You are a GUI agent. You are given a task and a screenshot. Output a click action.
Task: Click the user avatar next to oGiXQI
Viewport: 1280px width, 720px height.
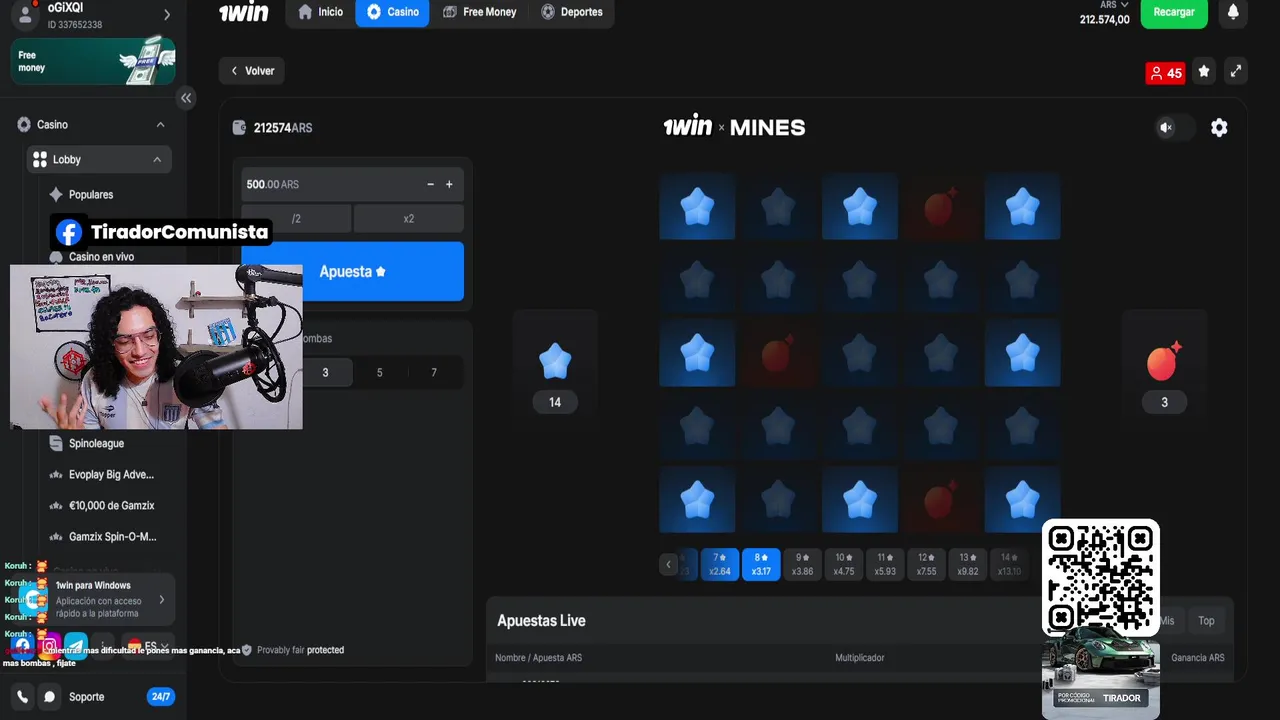26,13
